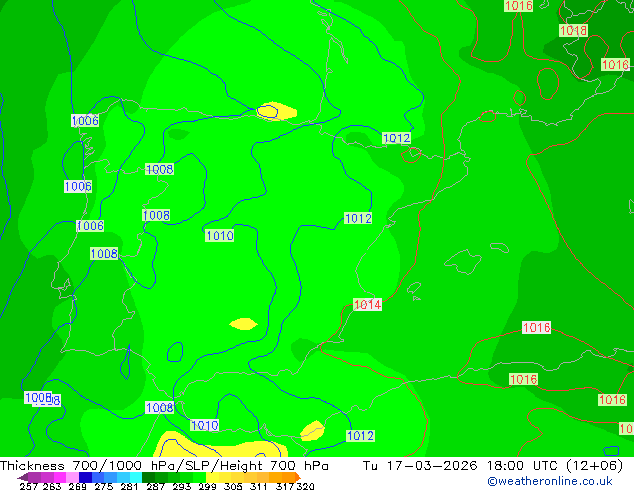Click the legend value 311

pyautogui.click(x=259, y=486)
